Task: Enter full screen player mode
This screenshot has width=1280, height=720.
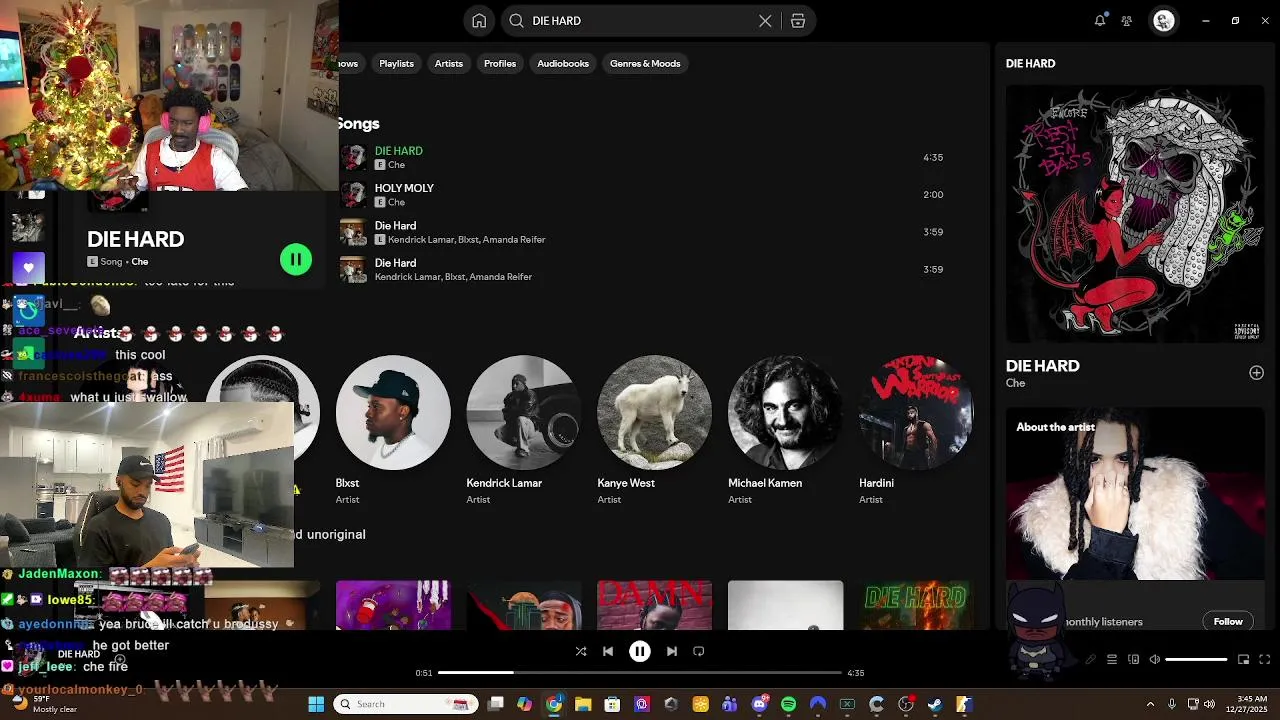Action: click(1264, 660)
